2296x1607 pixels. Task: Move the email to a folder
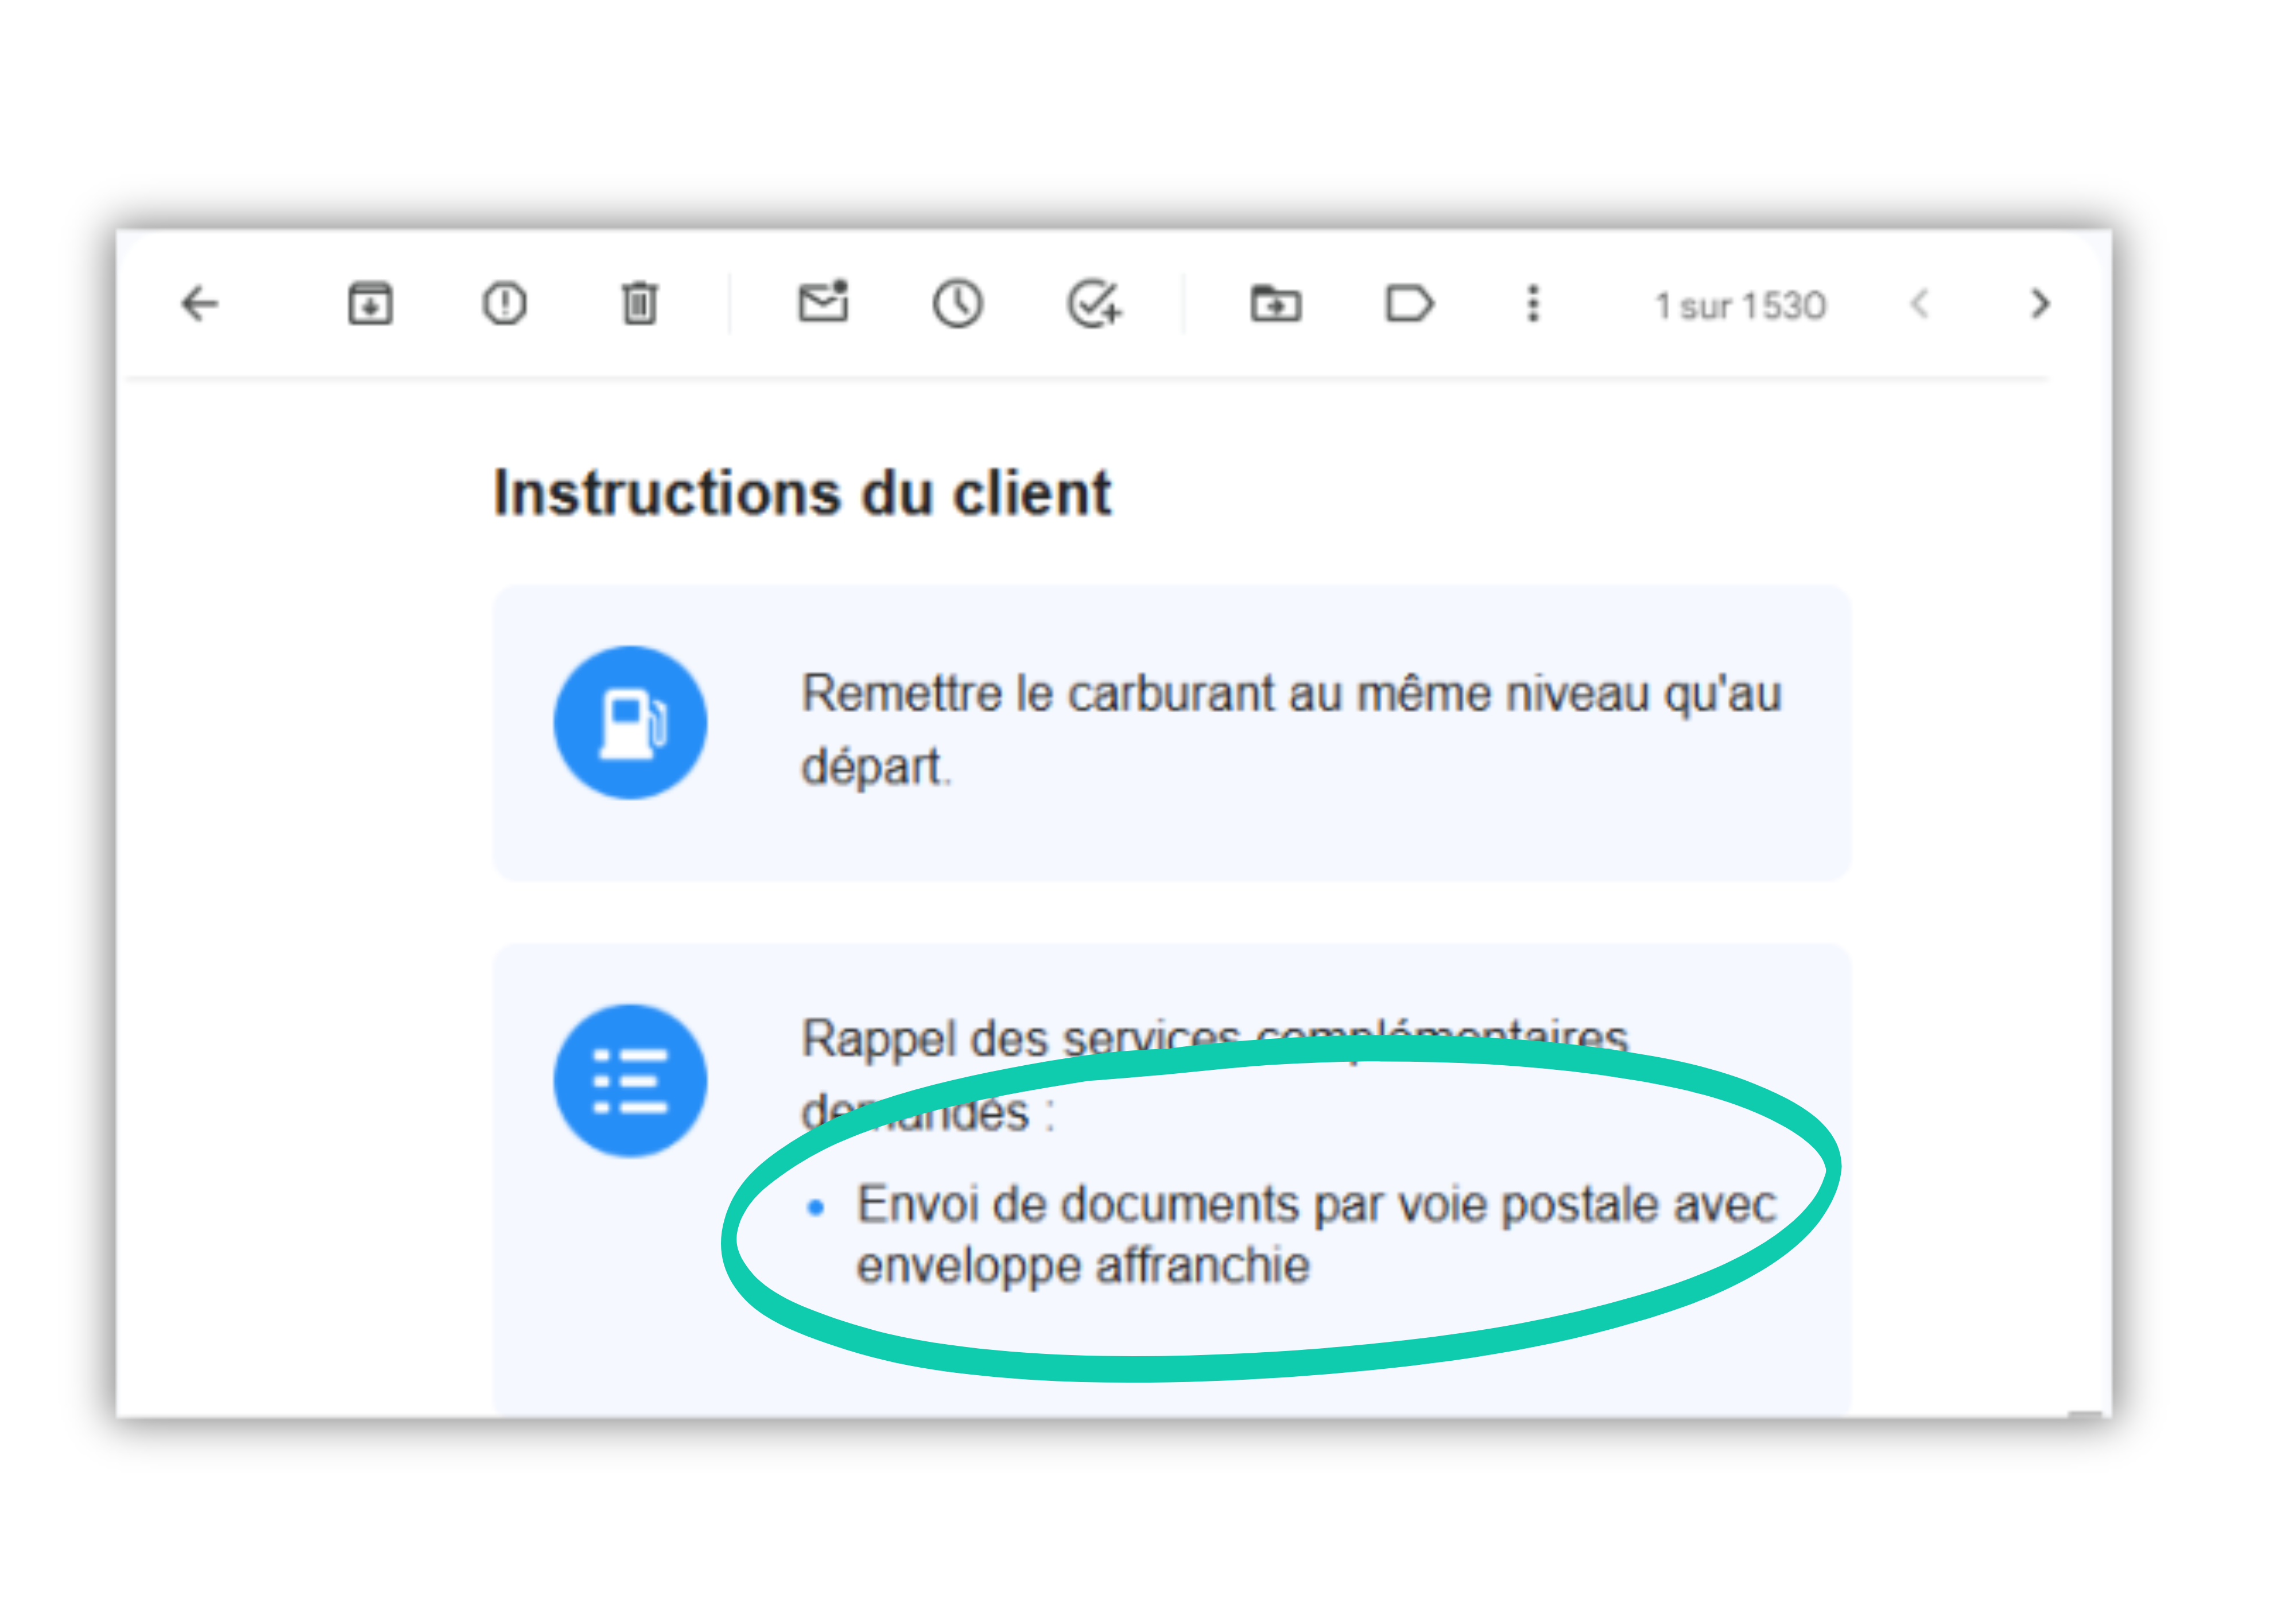(x=1276, y=303)
